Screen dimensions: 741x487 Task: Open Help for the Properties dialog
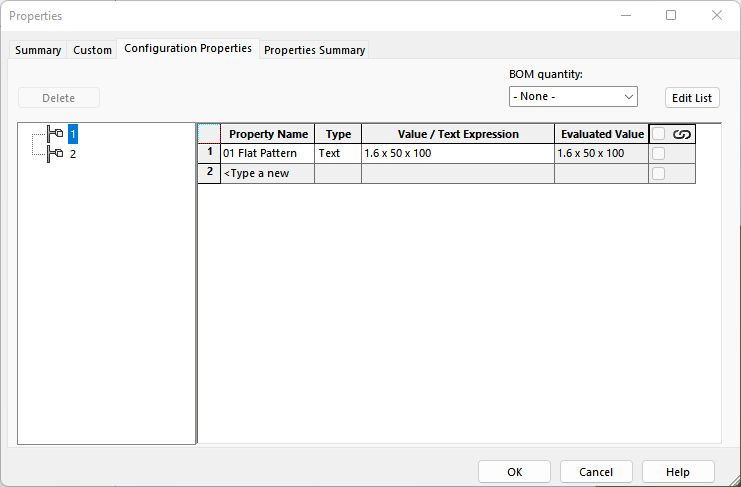point(678,472)
